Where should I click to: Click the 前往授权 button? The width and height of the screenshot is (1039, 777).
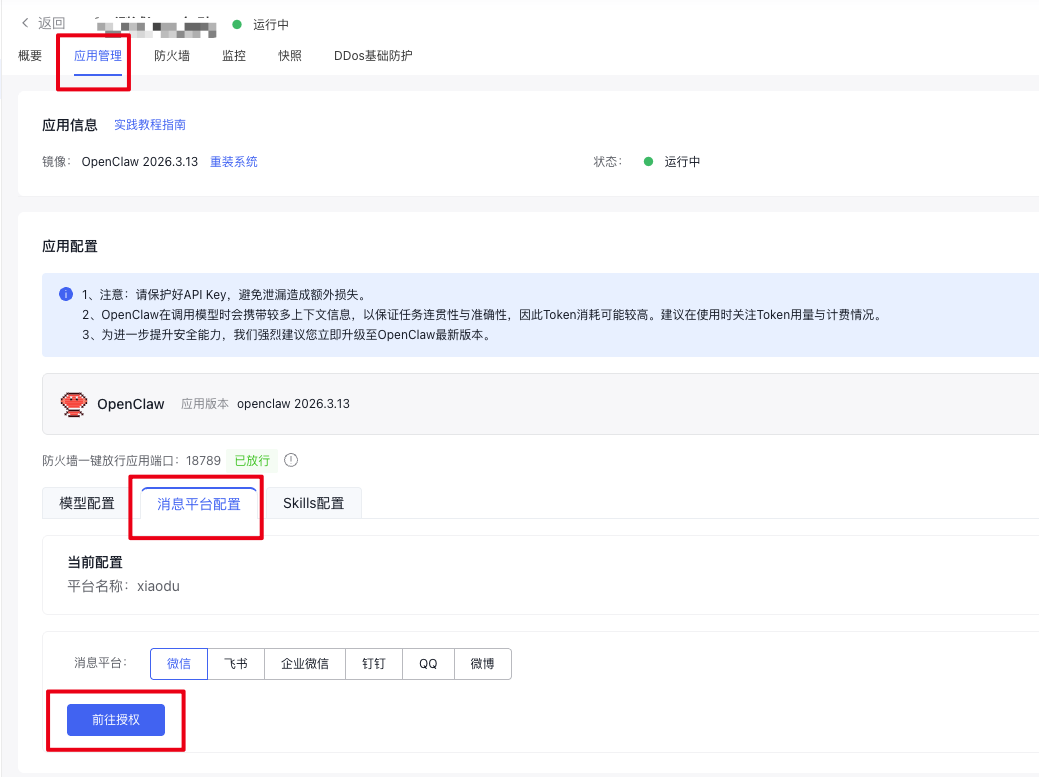coord(116,719)
